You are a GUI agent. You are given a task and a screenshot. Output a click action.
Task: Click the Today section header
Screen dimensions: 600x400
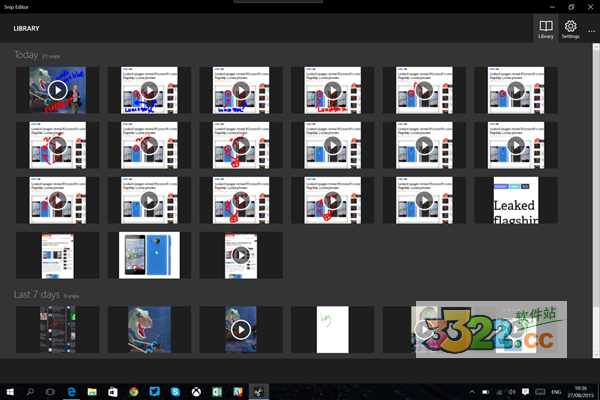[25, 55]
